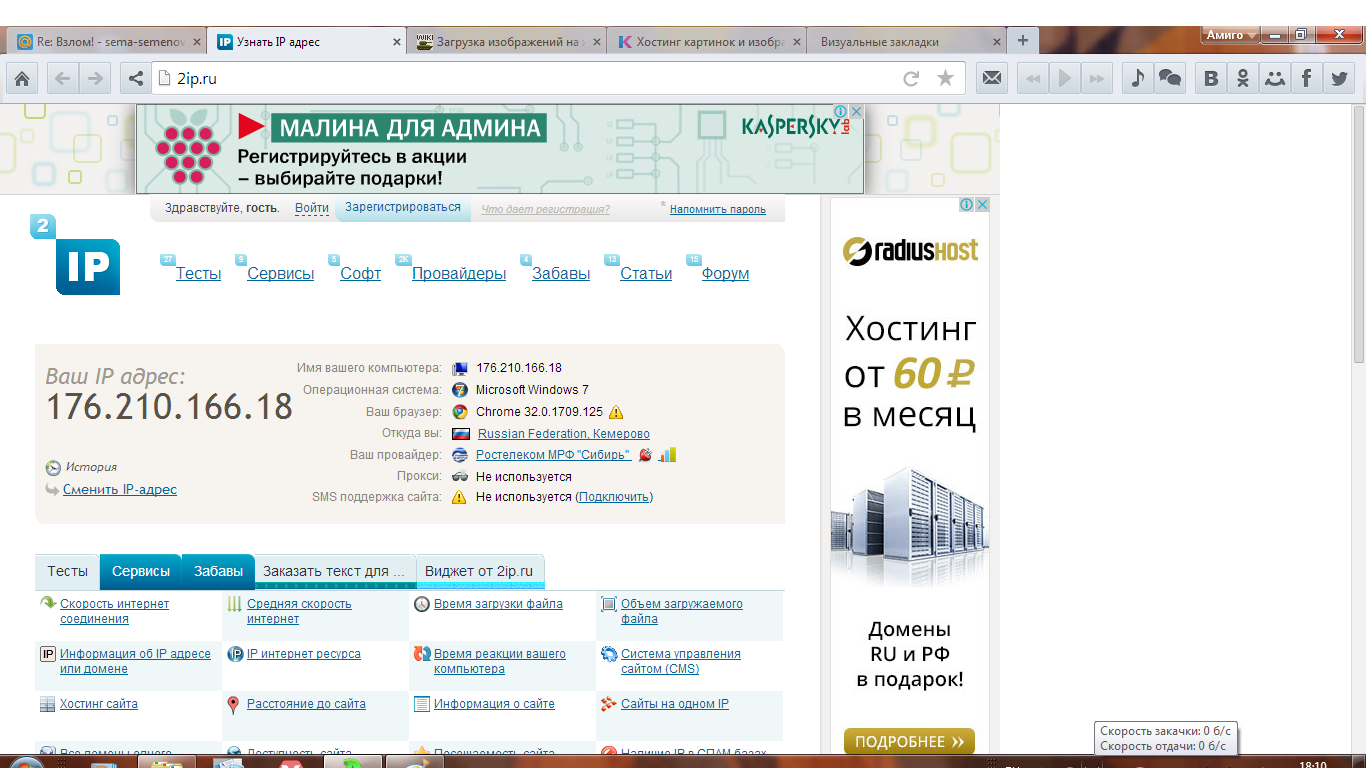Close the 'Узнать IP адрес' tab

[396, 42]
